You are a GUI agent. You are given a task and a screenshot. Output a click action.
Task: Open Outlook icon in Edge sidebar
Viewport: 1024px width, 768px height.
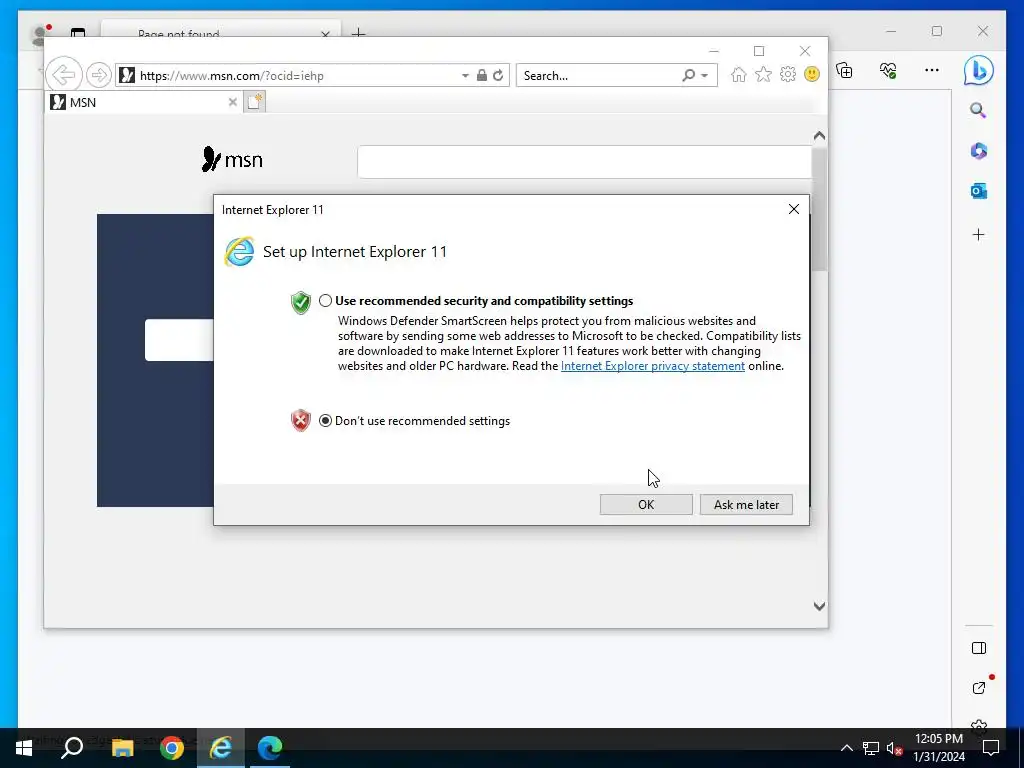pos(978,191)
